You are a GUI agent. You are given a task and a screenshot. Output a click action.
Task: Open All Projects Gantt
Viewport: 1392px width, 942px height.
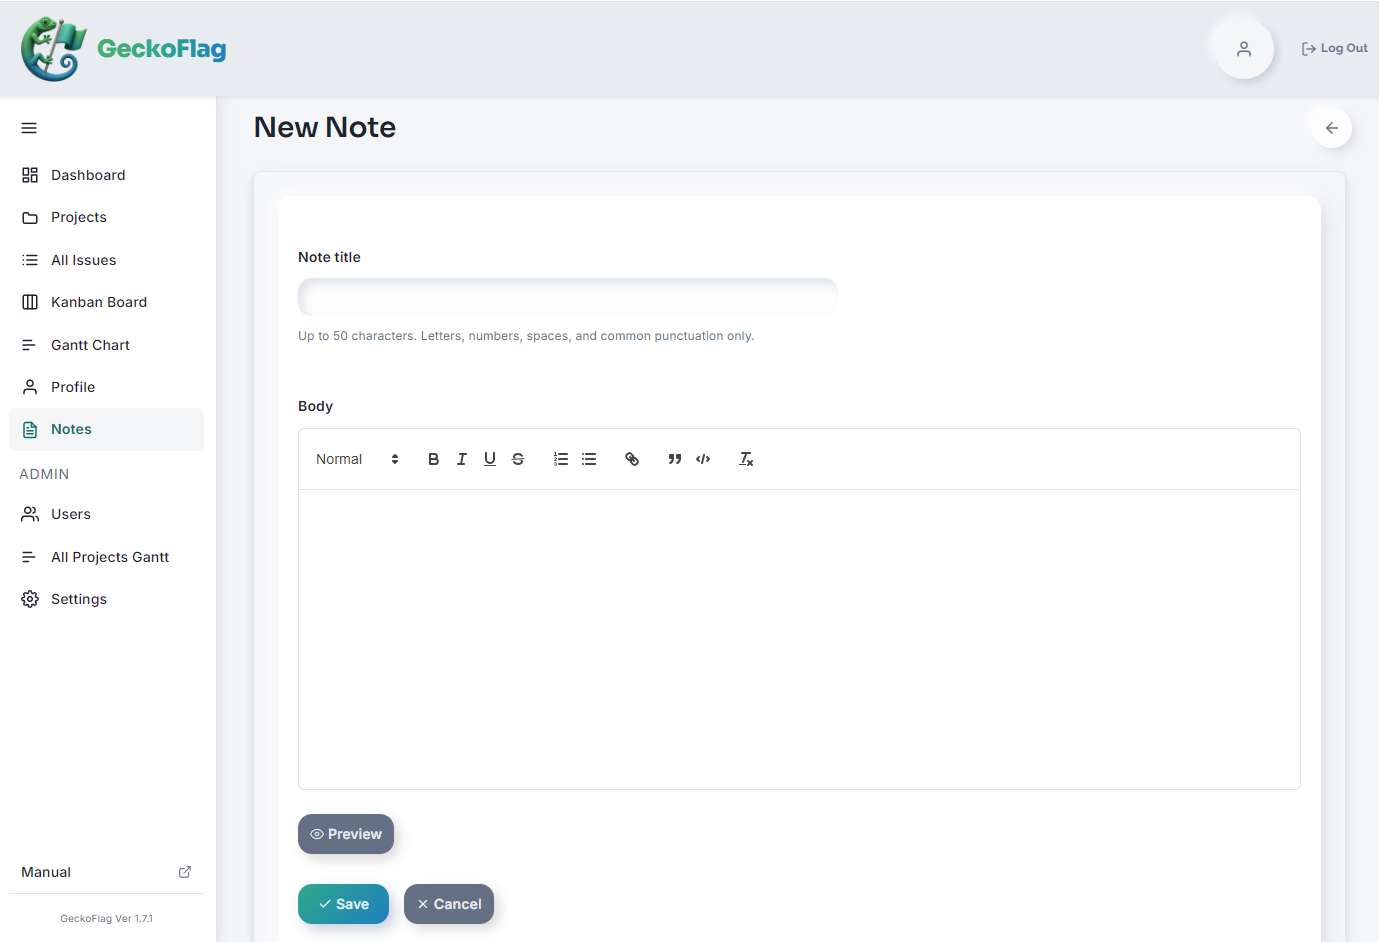(106, 557)
